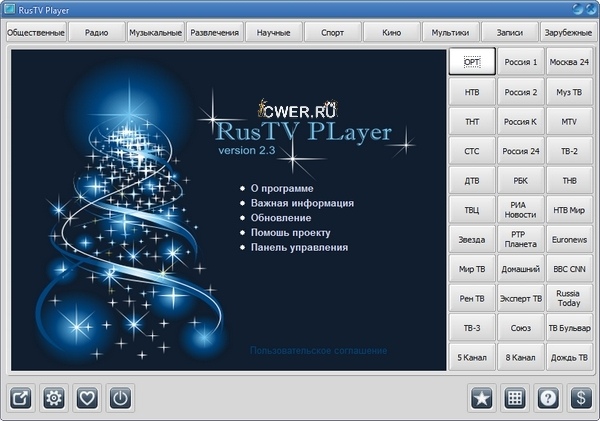Image resolution: width=600 pixels, height=421 pixels.
Task: Select the Кино category tab
Action: coord(391,33)
